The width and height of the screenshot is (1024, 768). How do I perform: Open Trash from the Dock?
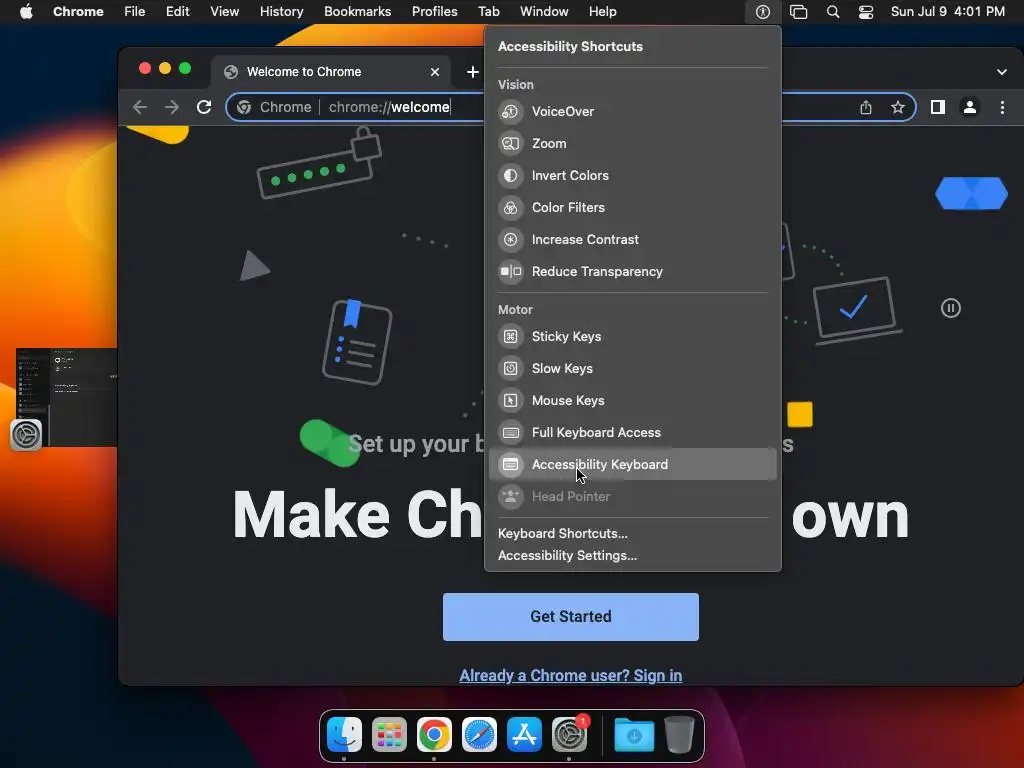pos(679,735)
